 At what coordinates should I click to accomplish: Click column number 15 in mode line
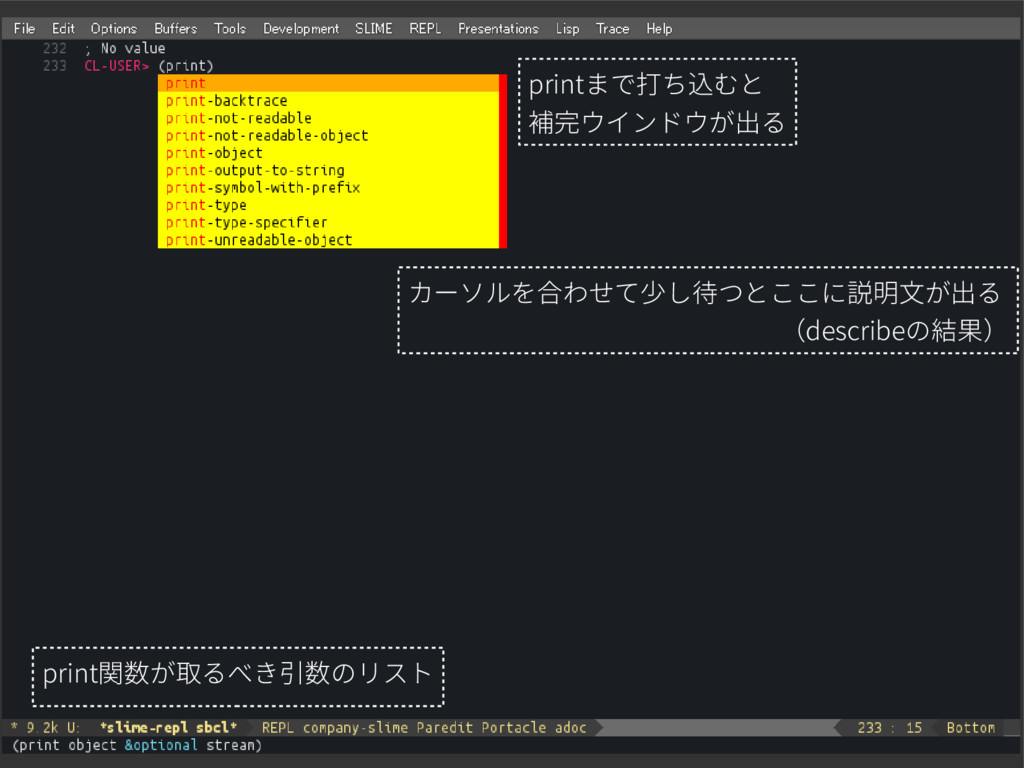(x=914, y=728)
